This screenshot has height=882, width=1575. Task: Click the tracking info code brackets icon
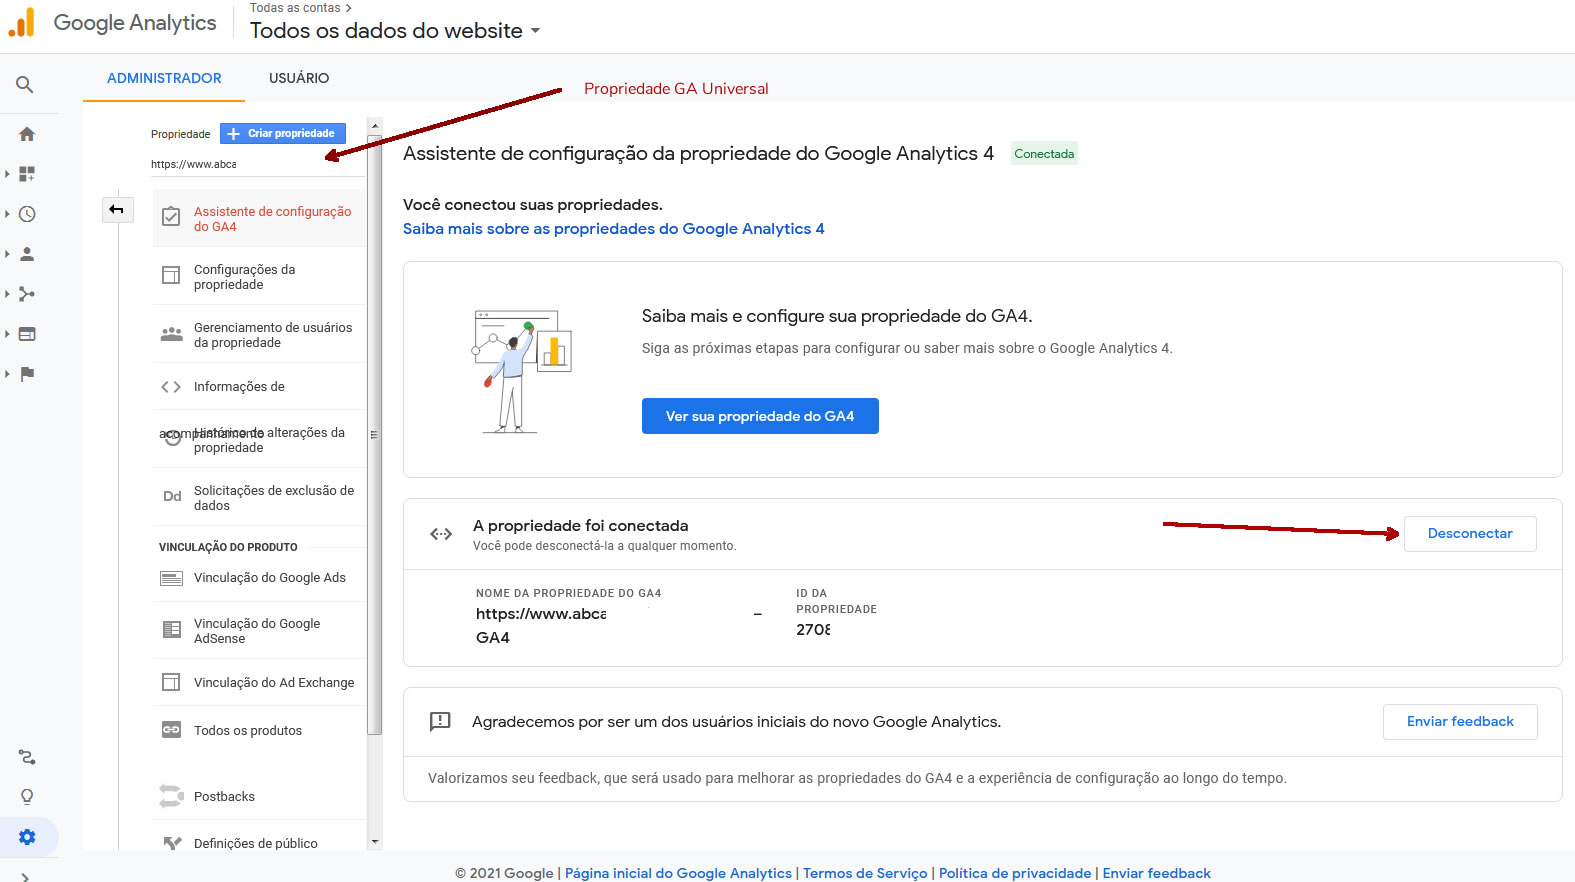(171, 387)
